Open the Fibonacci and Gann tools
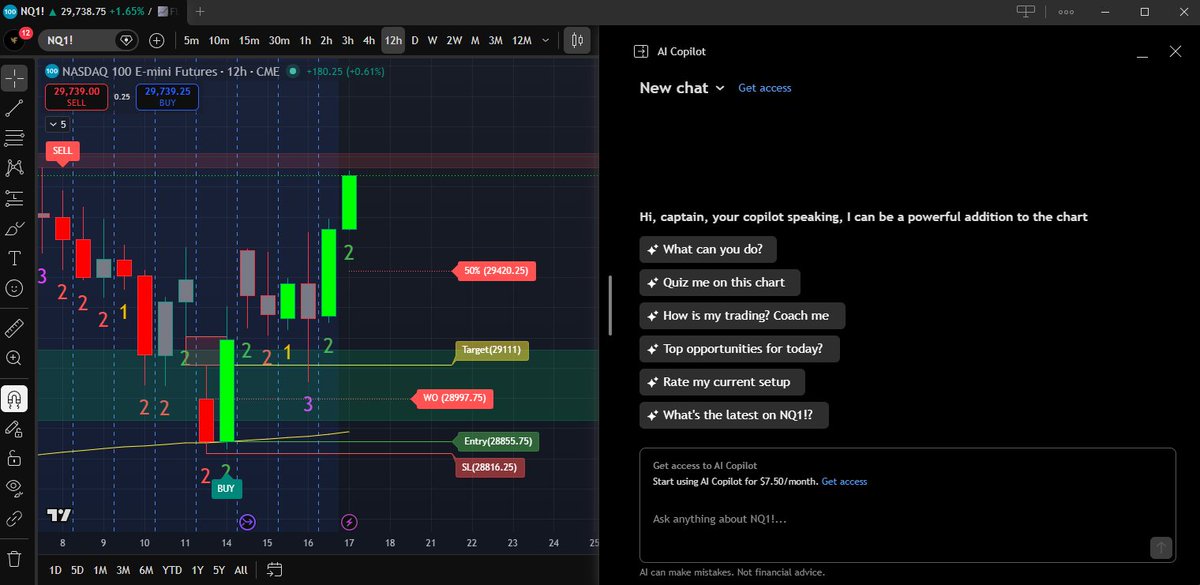Viewport: 1200px width, 585px height. coord(14,137)
